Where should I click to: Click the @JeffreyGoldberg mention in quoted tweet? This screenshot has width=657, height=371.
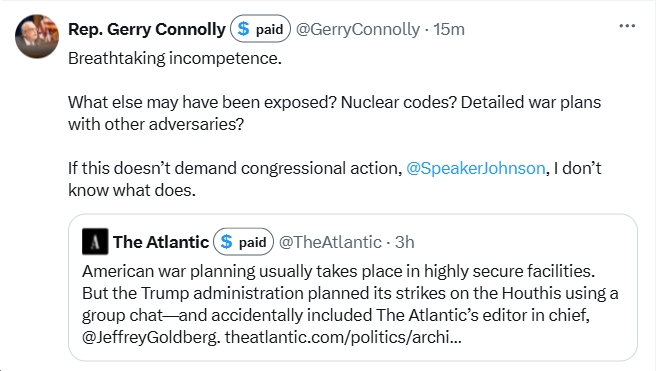(x=151, y=337)
